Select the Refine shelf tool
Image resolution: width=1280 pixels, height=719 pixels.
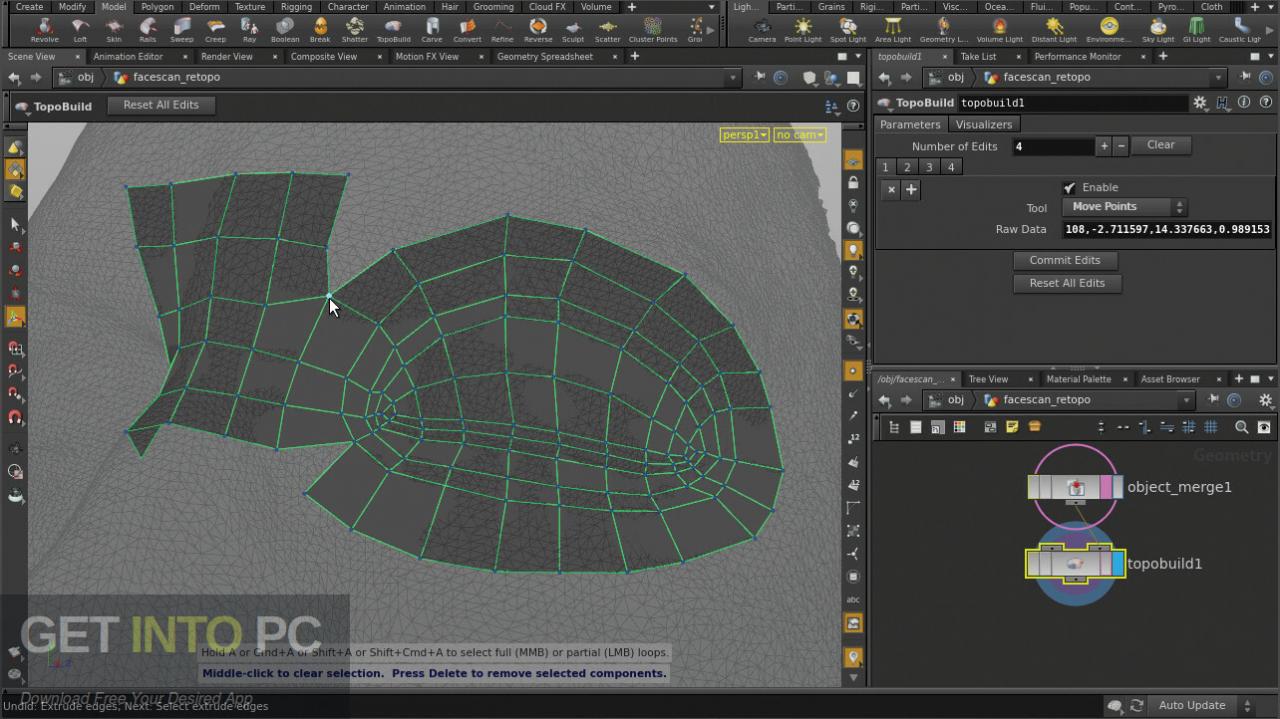[x=502, y=30]
